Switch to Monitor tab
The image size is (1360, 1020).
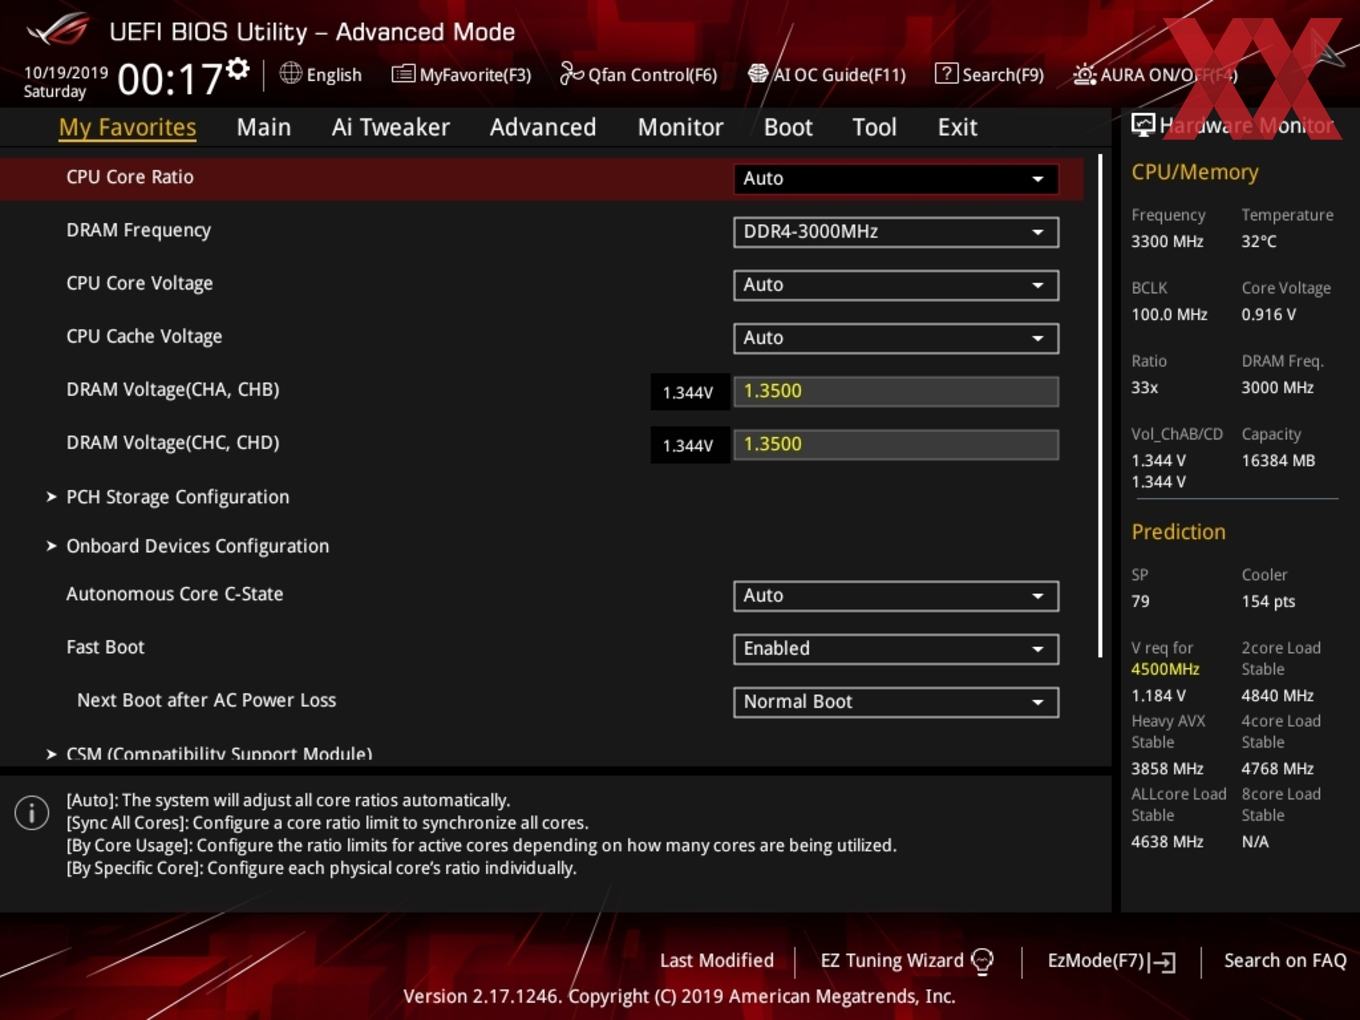pyautogui.click(x=680, y=127)
